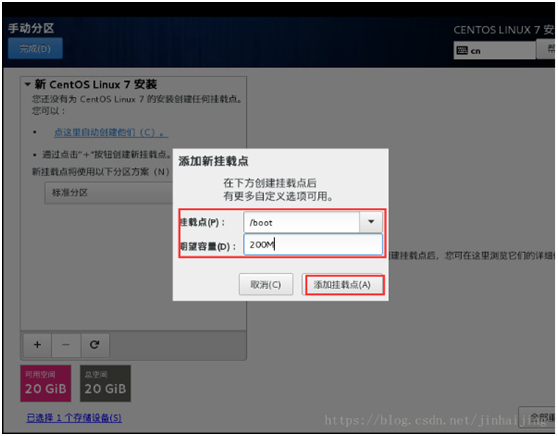Click the keyboard layout icon next to cn

(x=462, y=51)
